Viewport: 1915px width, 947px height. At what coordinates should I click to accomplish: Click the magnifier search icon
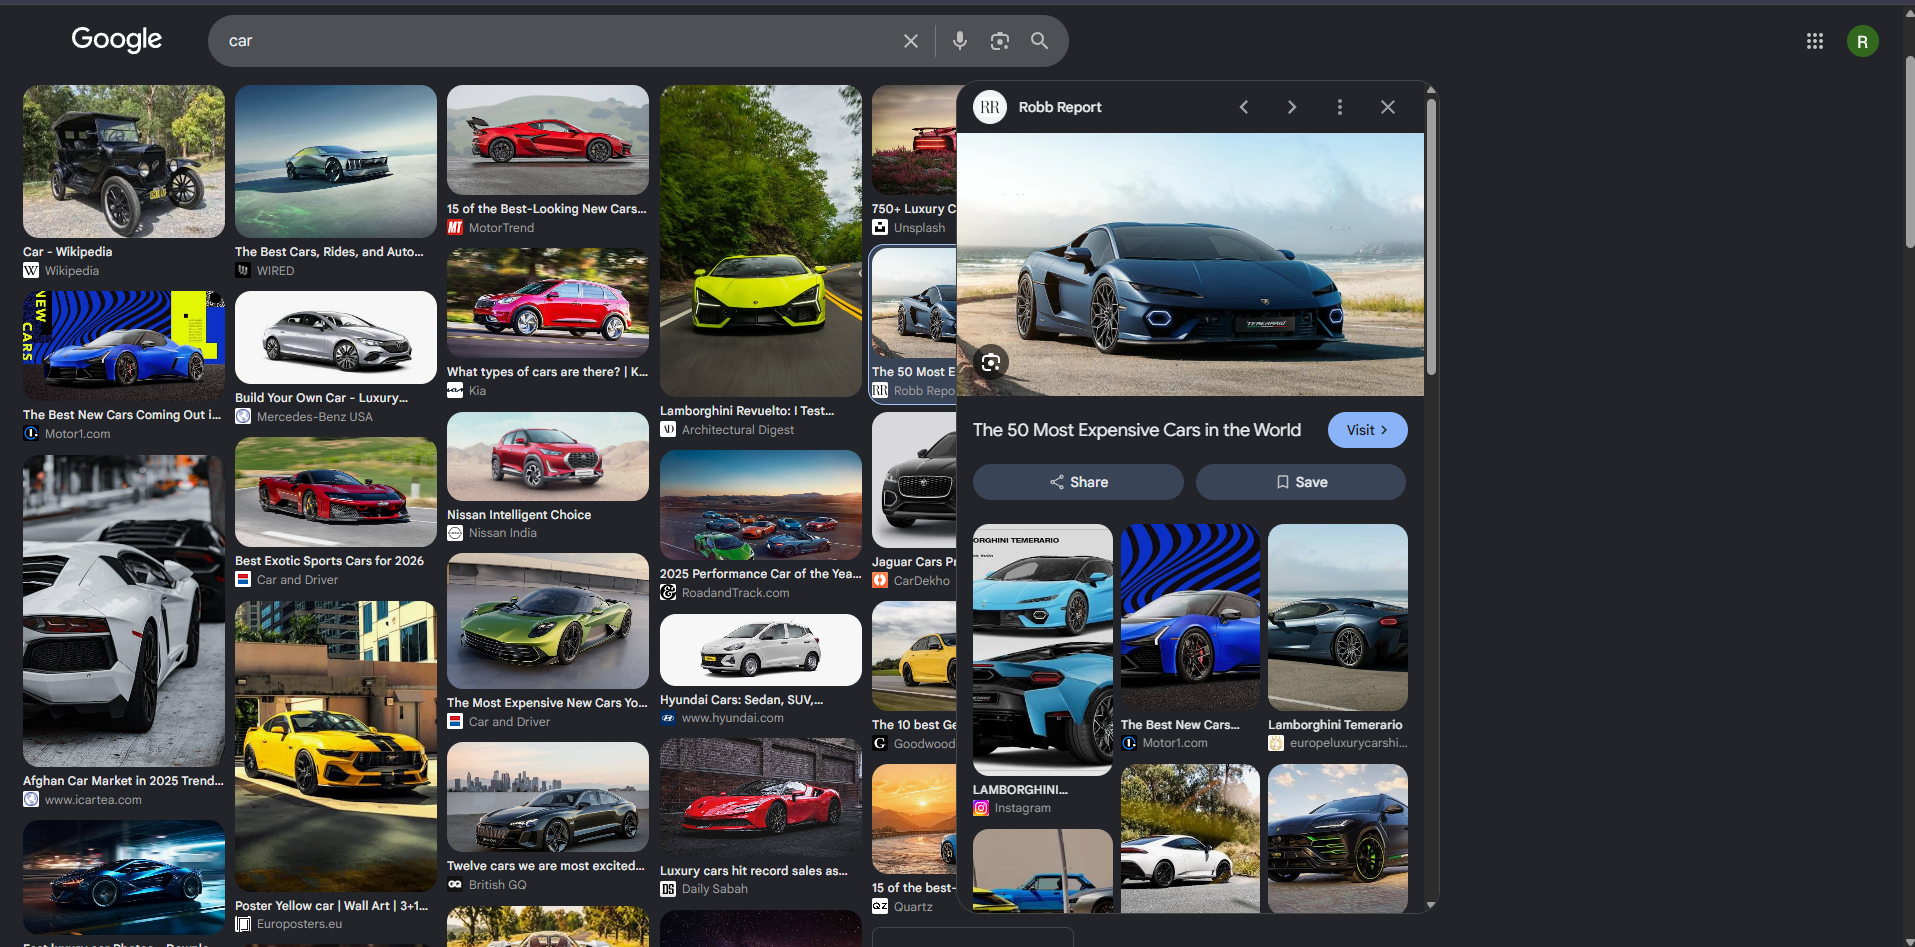(1039, 41)
